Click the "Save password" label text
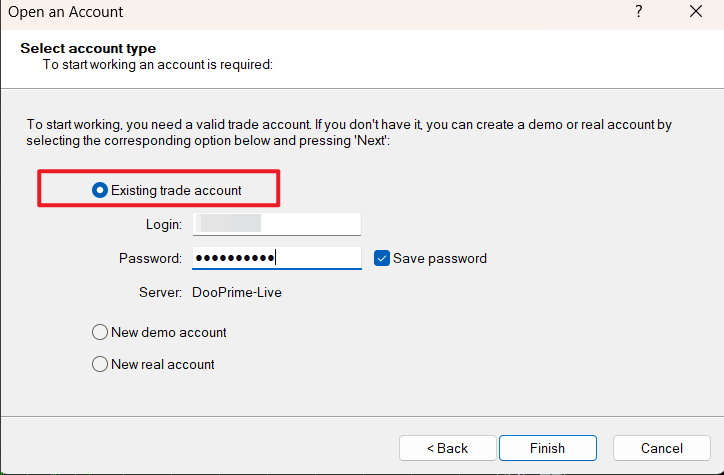 440,258
